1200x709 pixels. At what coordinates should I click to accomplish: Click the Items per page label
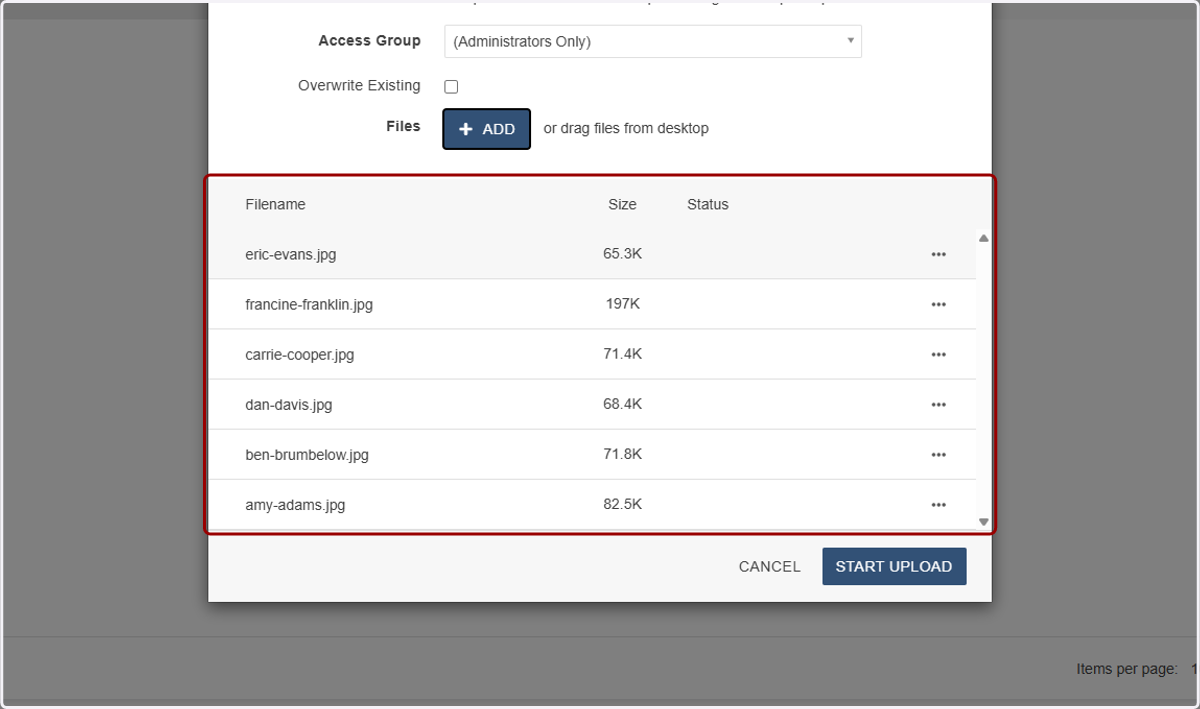click(x=1127, y=669)
